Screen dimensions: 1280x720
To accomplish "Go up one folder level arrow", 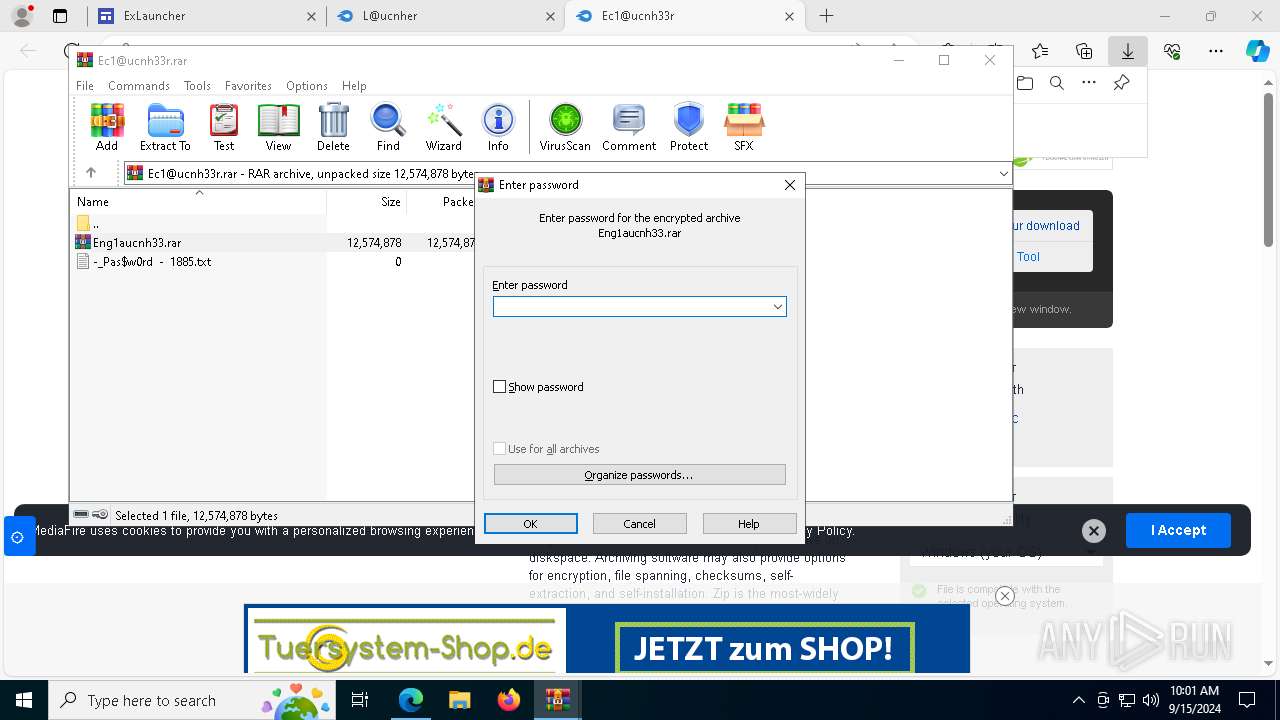I will [91, 173].
